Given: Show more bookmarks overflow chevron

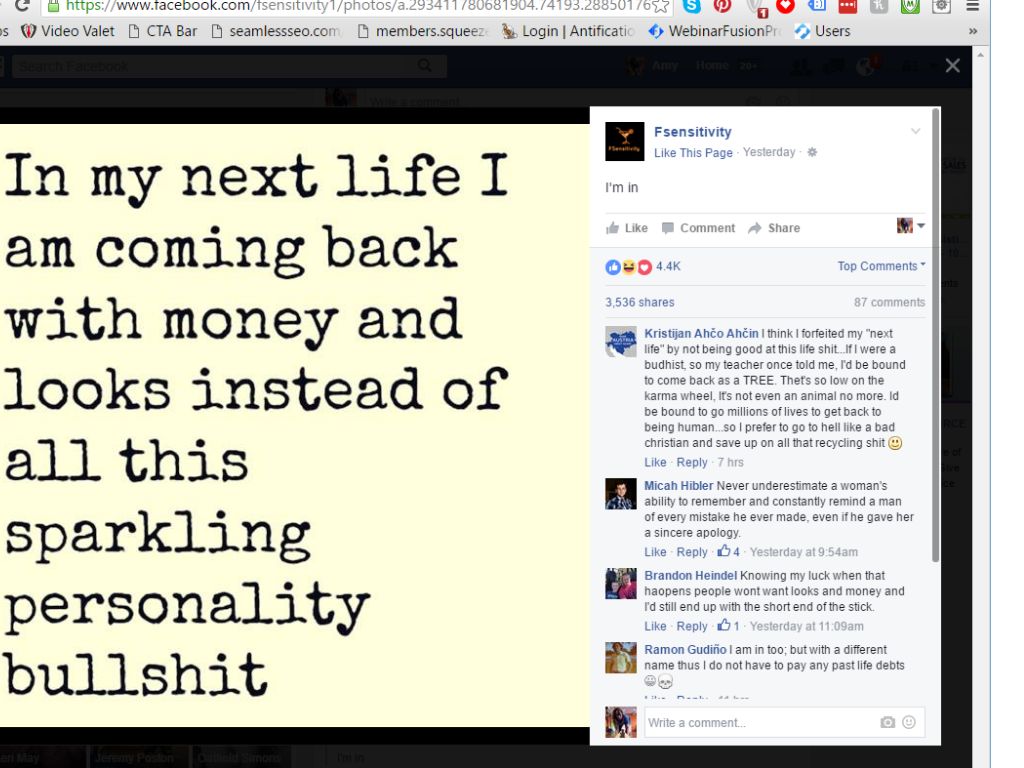Looking at the screenshot, I should (x=972, y=31).
